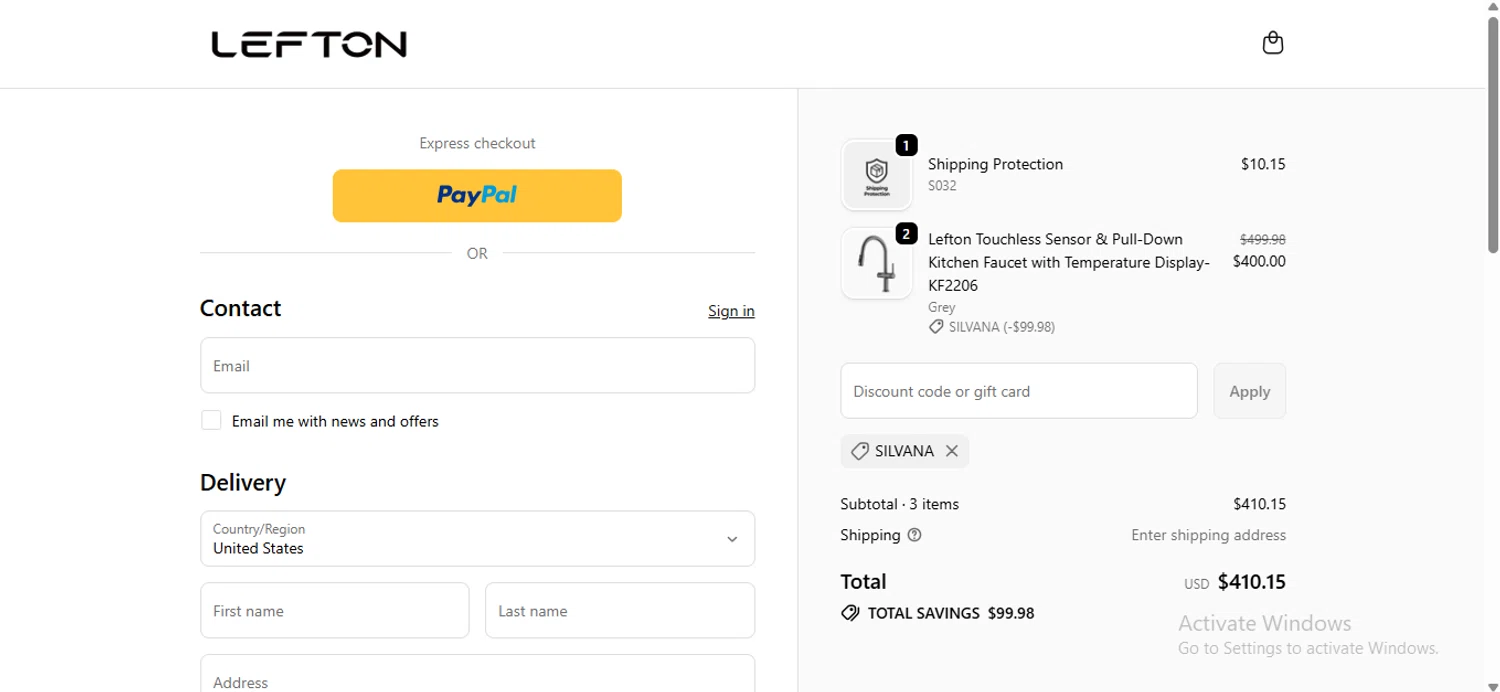
Task: Check Email me with news and offers
Action: pyautogui.click(x=211, y=421)
